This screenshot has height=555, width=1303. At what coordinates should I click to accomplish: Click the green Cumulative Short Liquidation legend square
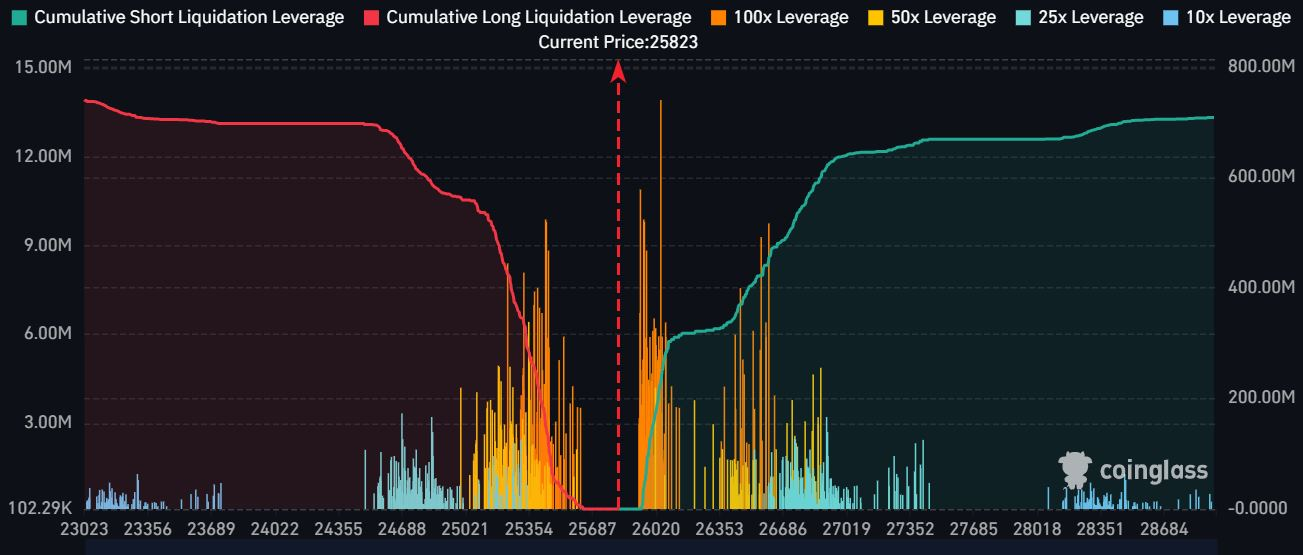19,17
